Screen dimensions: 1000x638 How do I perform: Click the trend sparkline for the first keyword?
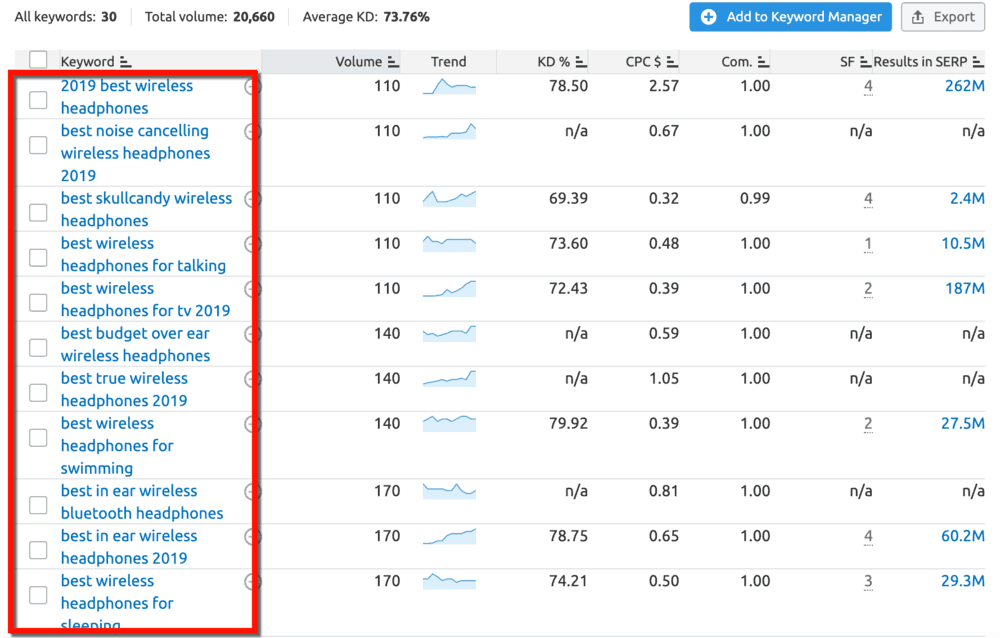449,87
